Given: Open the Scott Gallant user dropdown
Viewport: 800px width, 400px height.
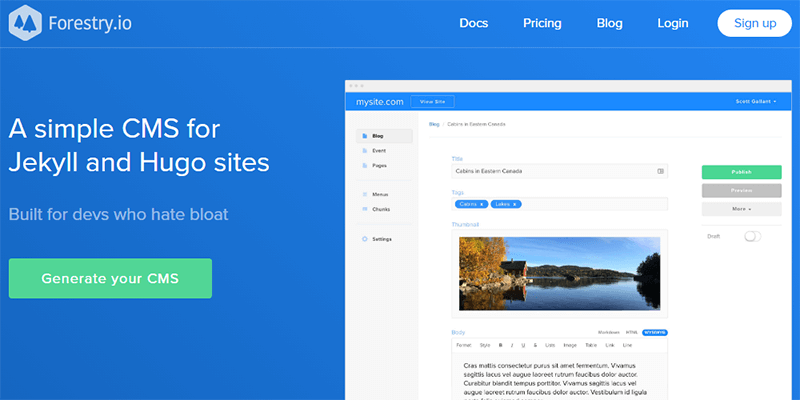Looking at the screenshot, I should coord(756,102).
